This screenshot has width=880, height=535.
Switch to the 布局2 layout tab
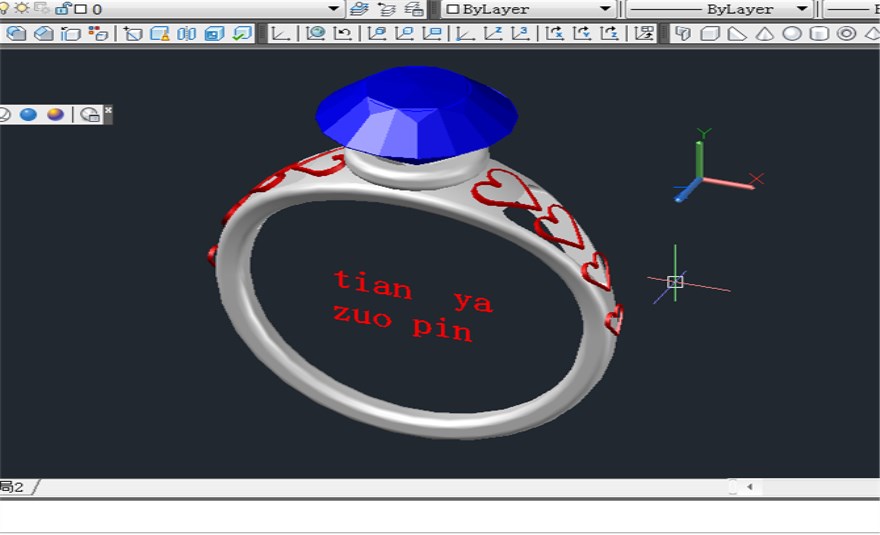tap(14, 487)
